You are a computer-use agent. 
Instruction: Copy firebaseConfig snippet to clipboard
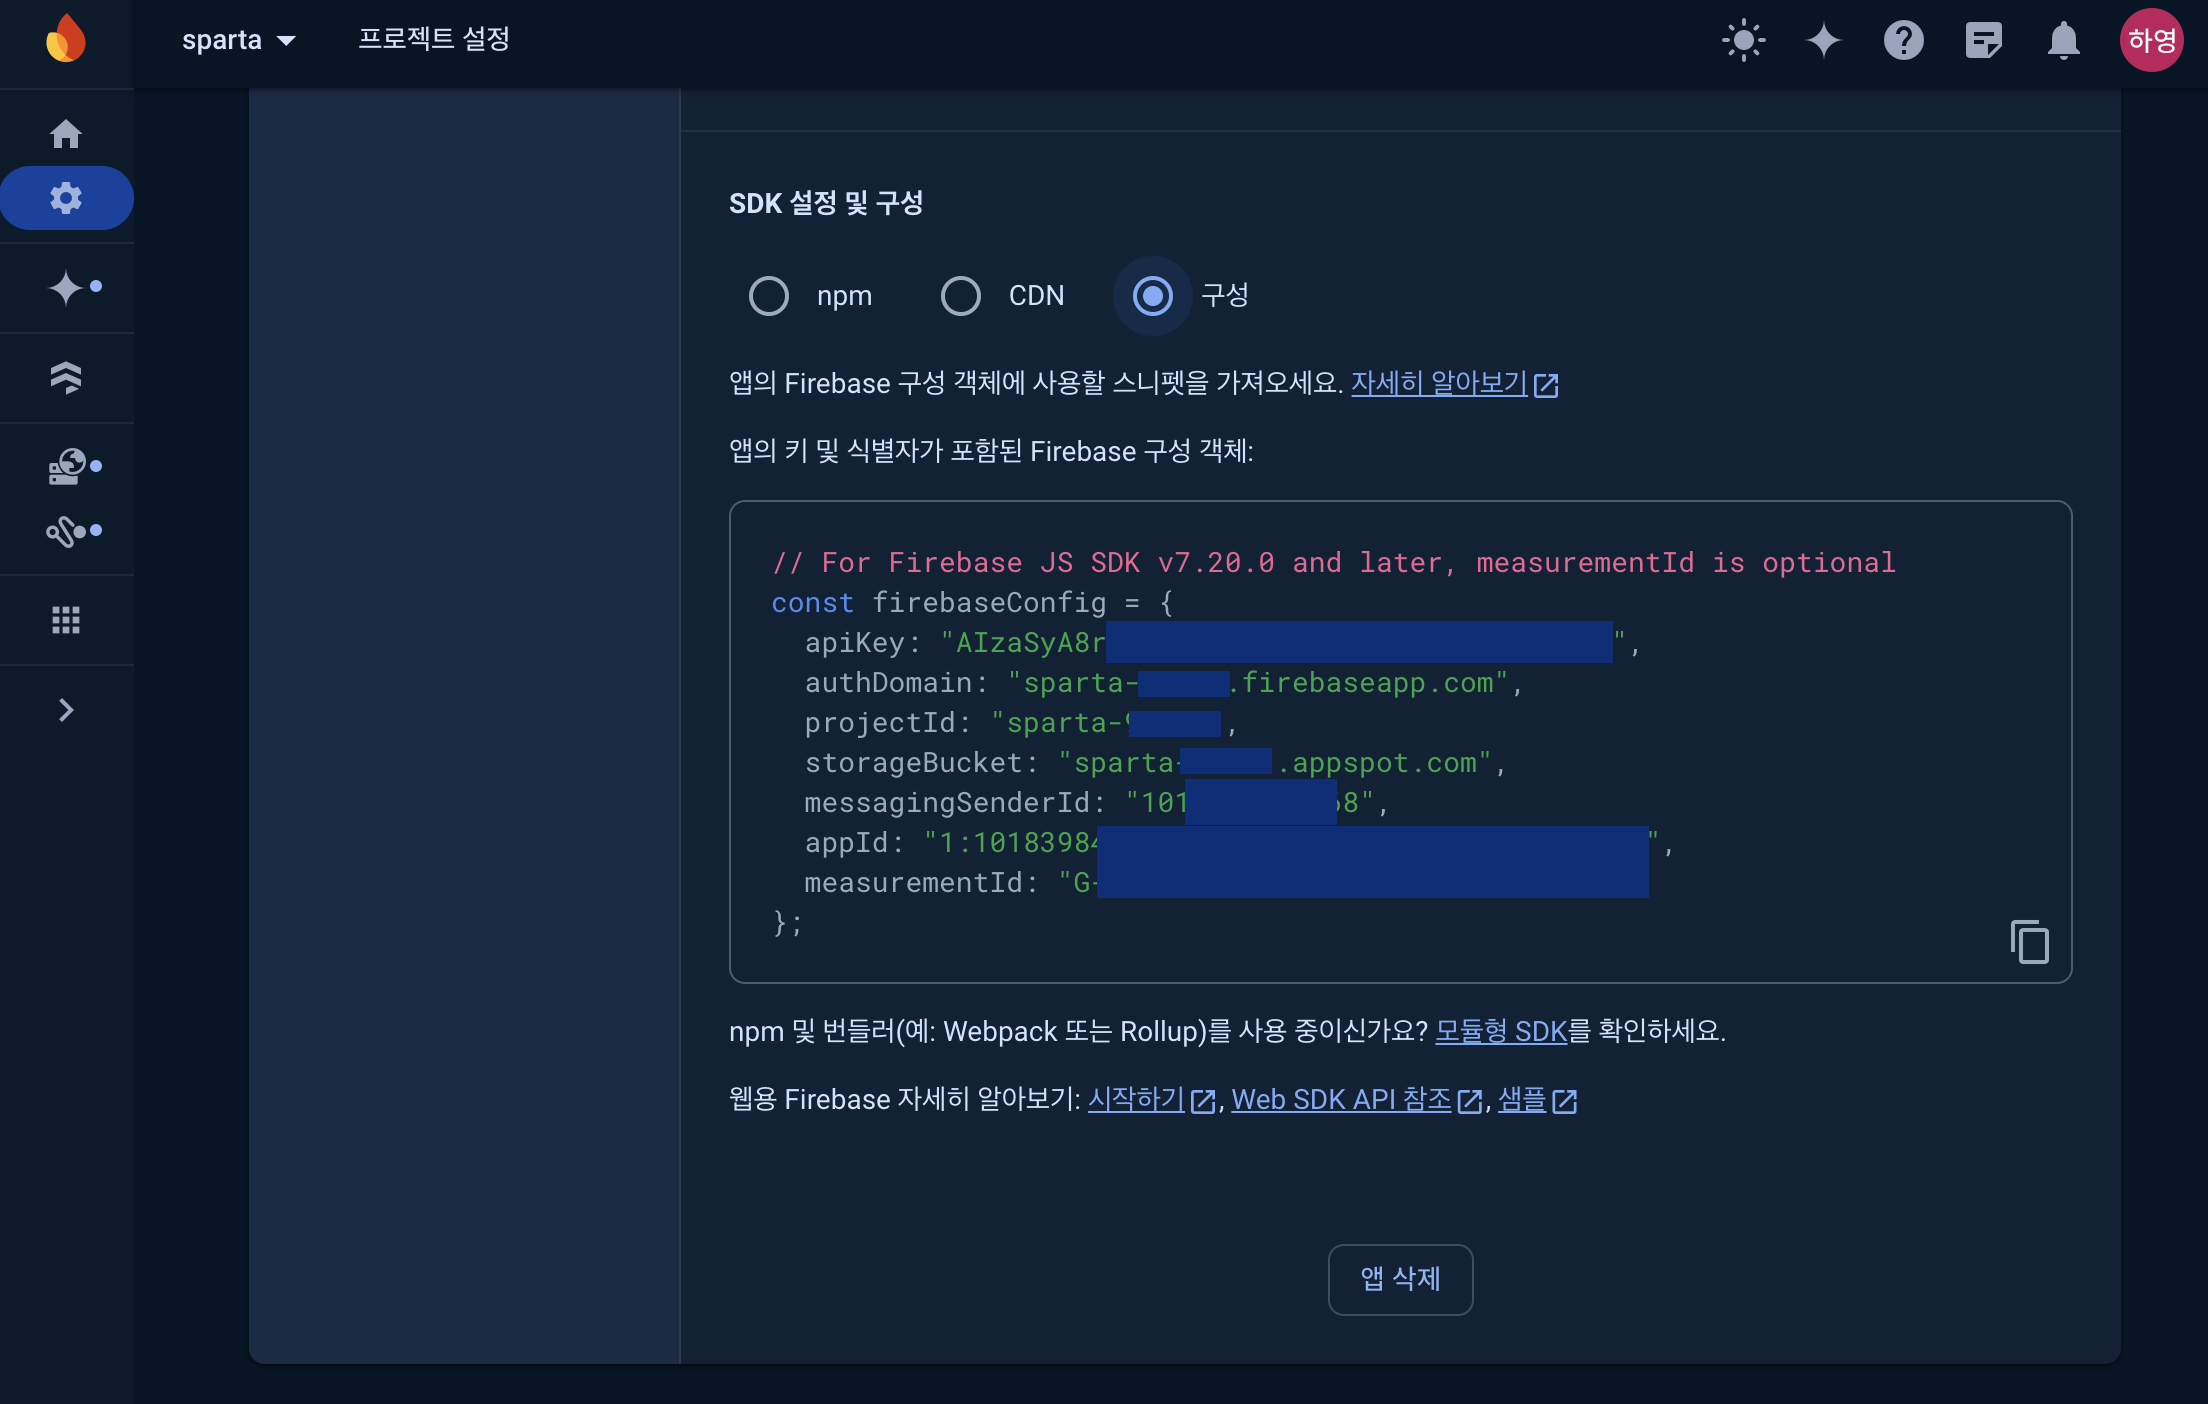[x=2029, y=942]
